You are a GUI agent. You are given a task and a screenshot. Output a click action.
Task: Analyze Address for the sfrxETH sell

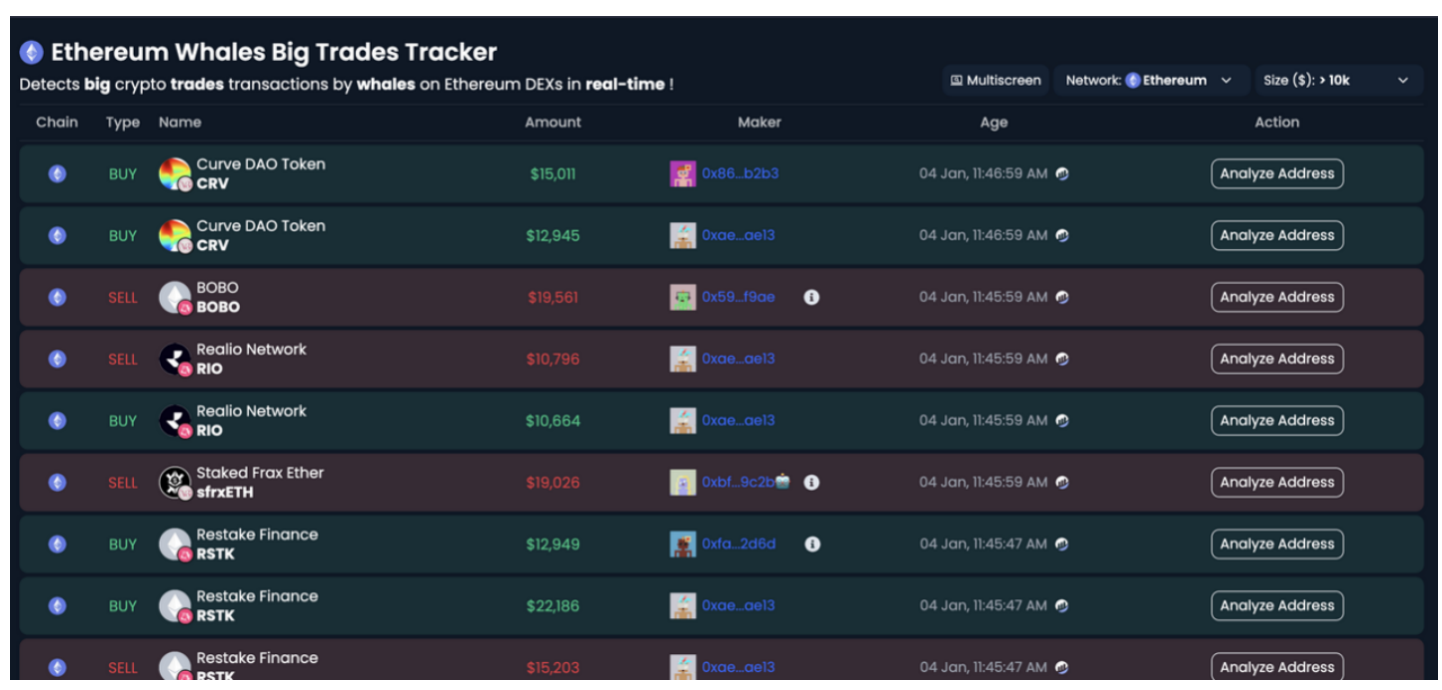tap(1277, 482)
